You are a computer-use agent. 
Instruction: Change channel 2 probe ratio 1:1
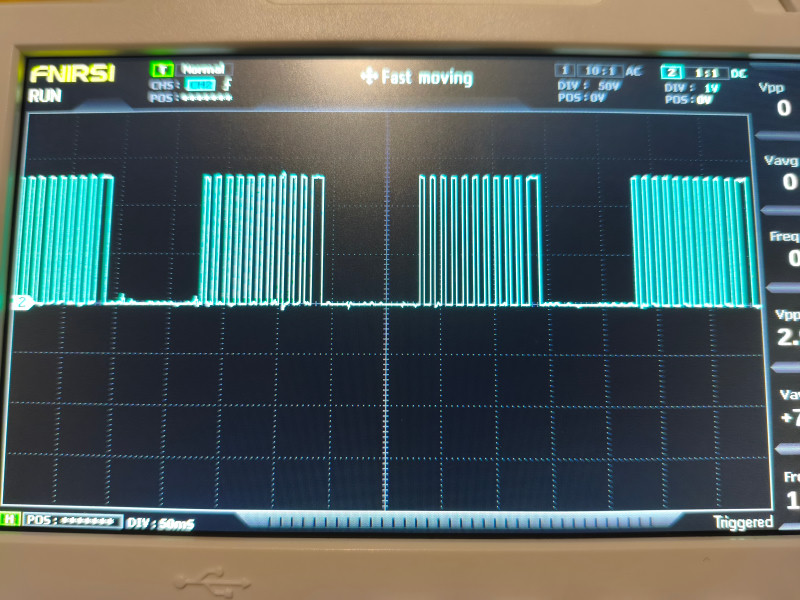706,73
